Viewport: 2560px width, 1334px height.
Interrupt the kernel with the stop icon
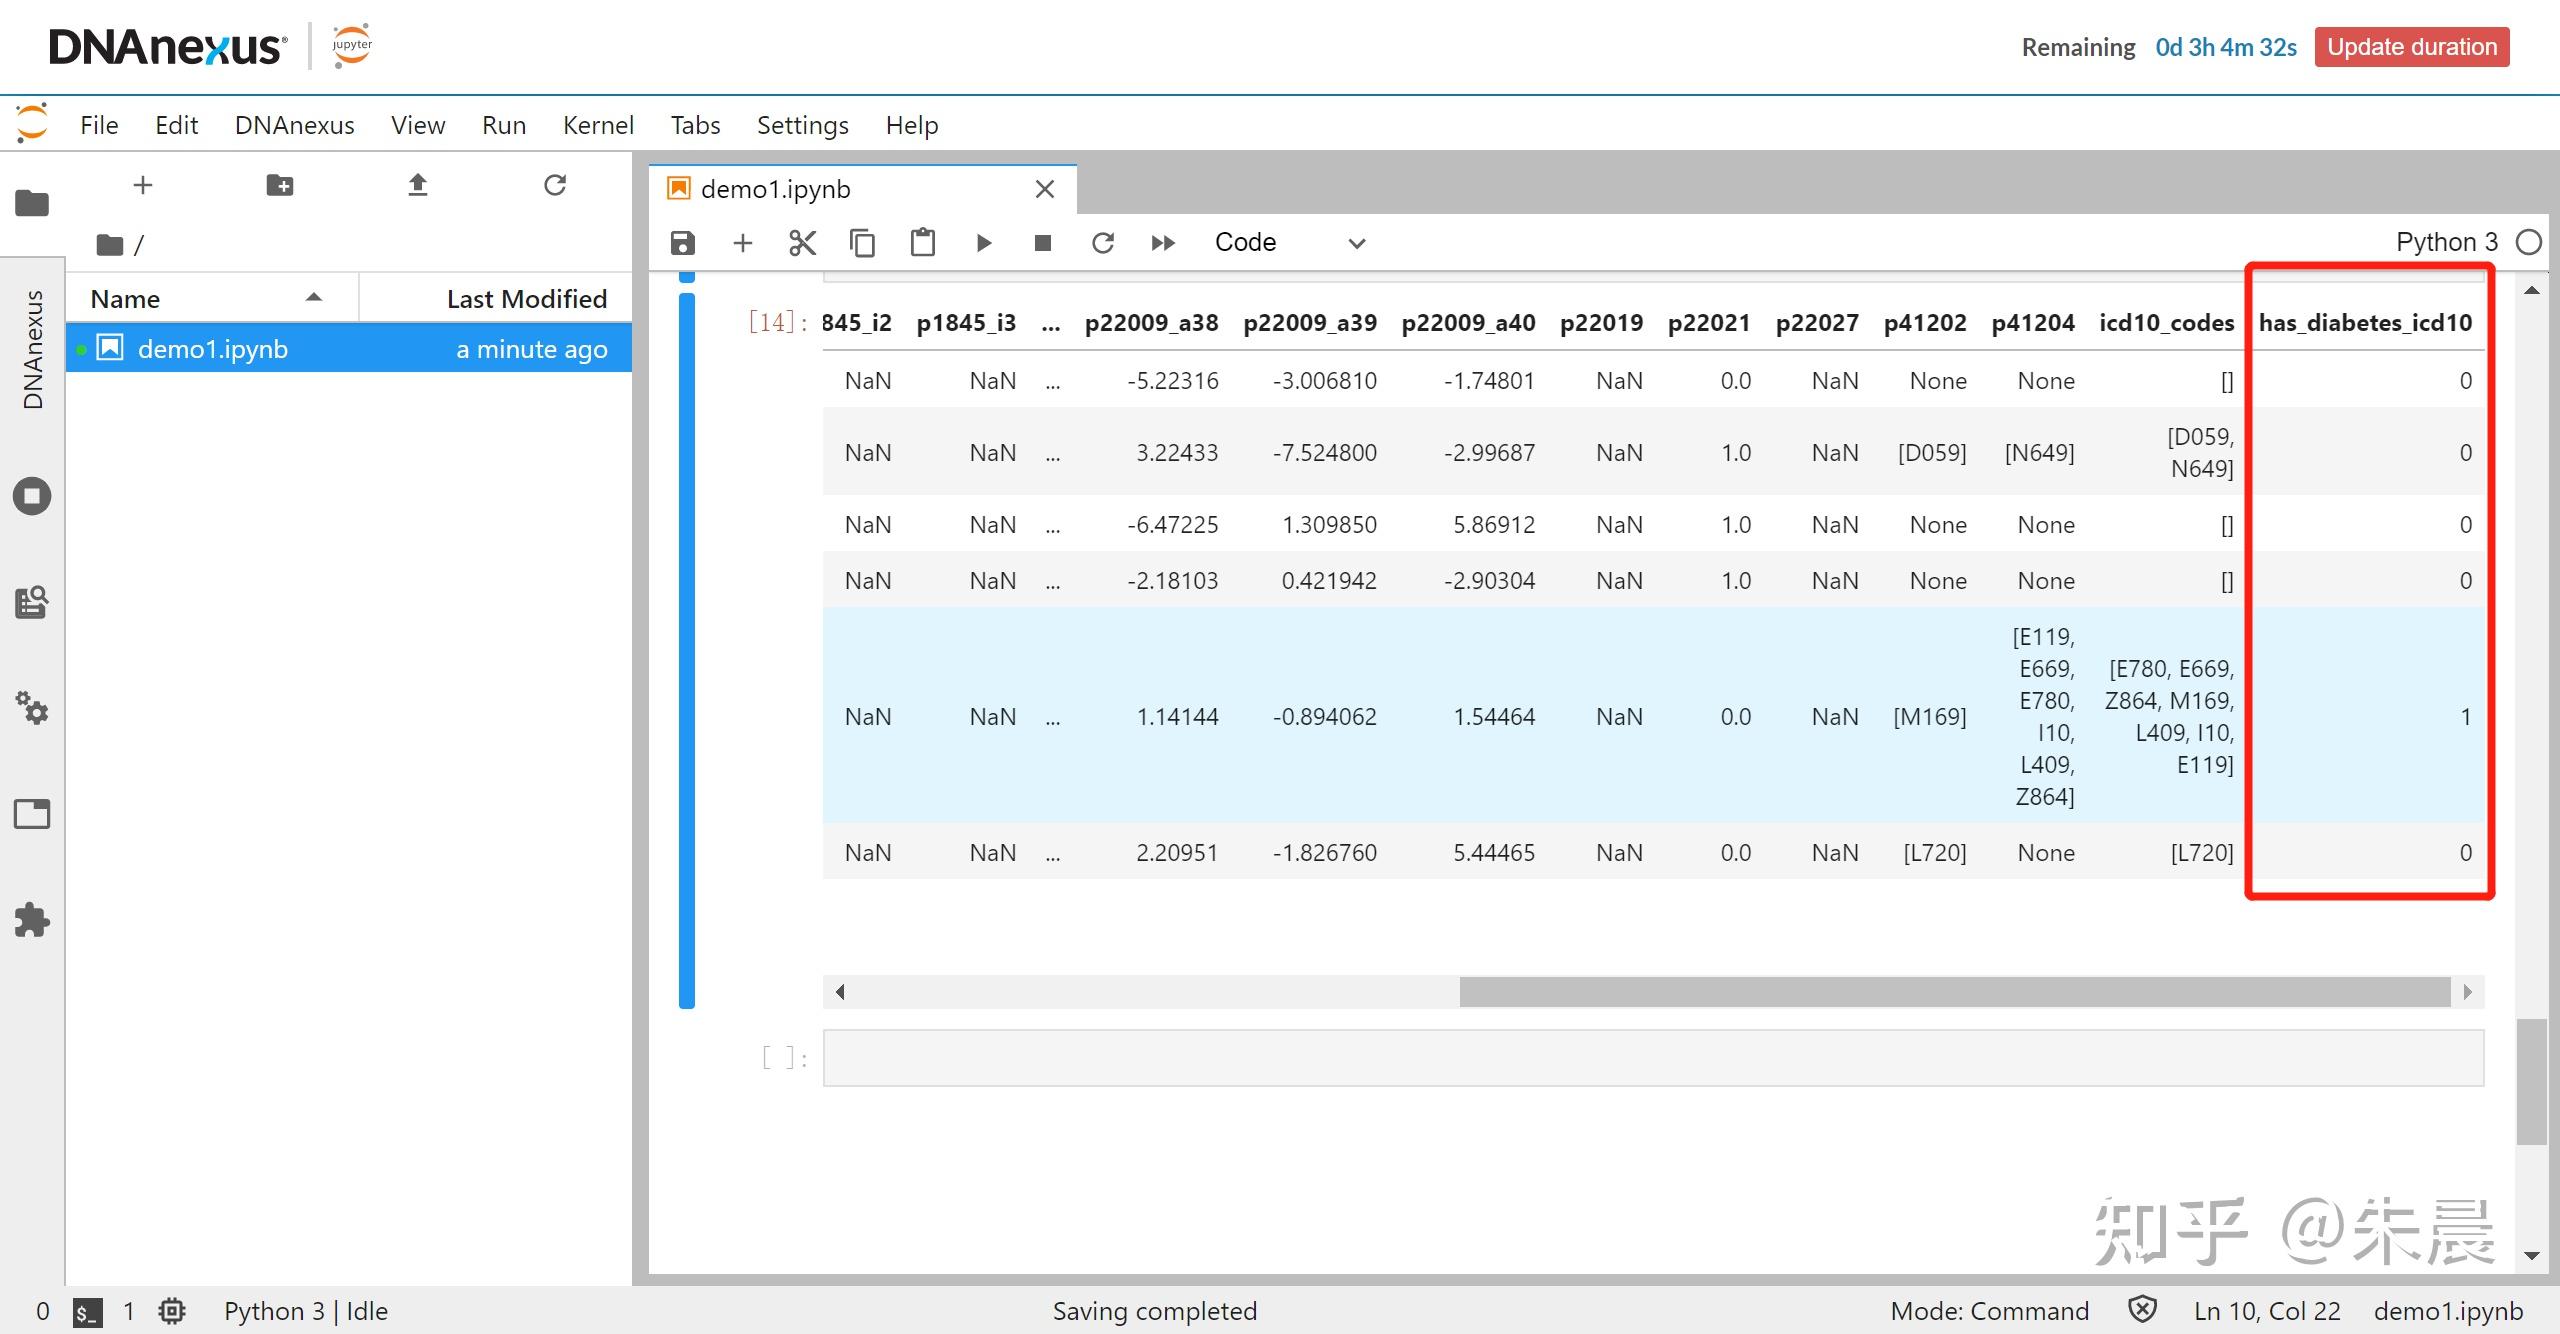(1043, 243)
